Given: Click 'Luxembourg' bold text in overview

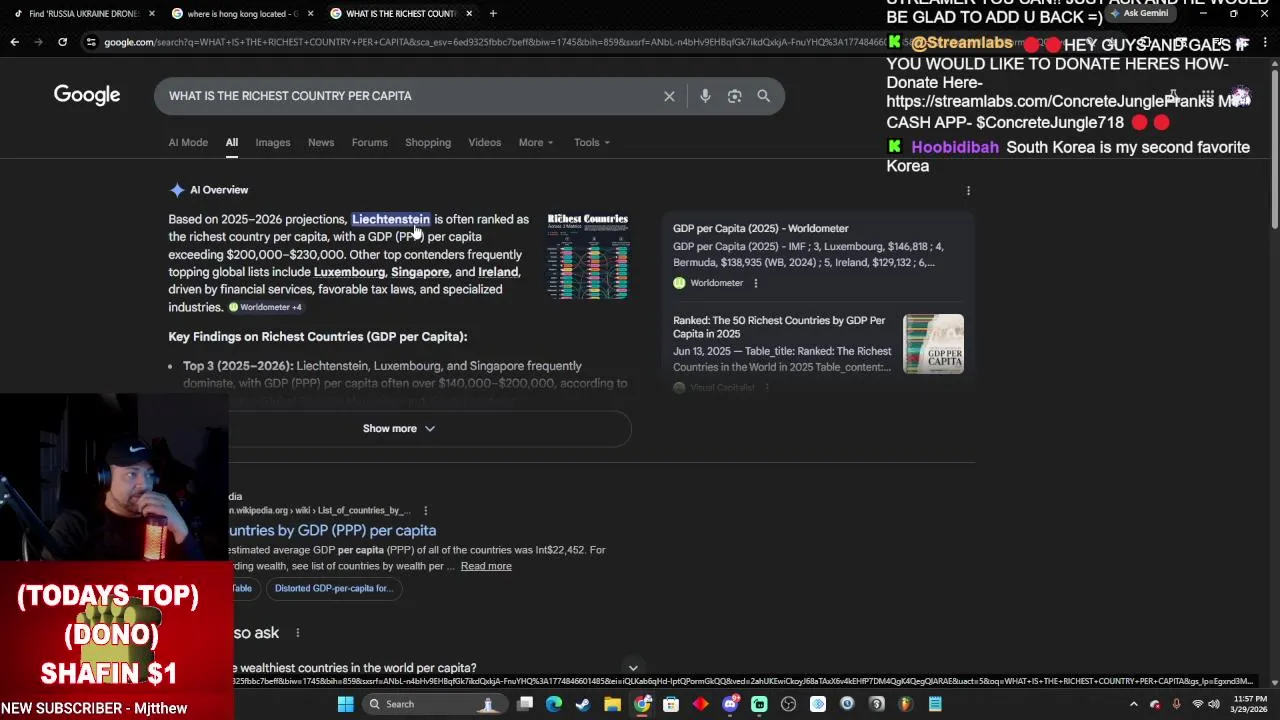Looking at the screenshot, I should [x=349, y=272].
